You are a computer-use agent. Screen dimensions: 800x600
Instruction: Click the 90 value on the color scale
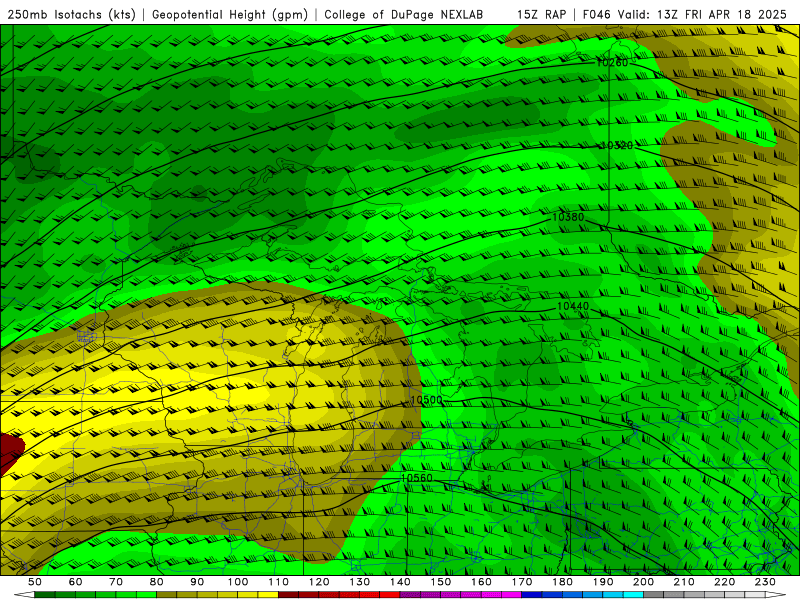click(197, 582)
